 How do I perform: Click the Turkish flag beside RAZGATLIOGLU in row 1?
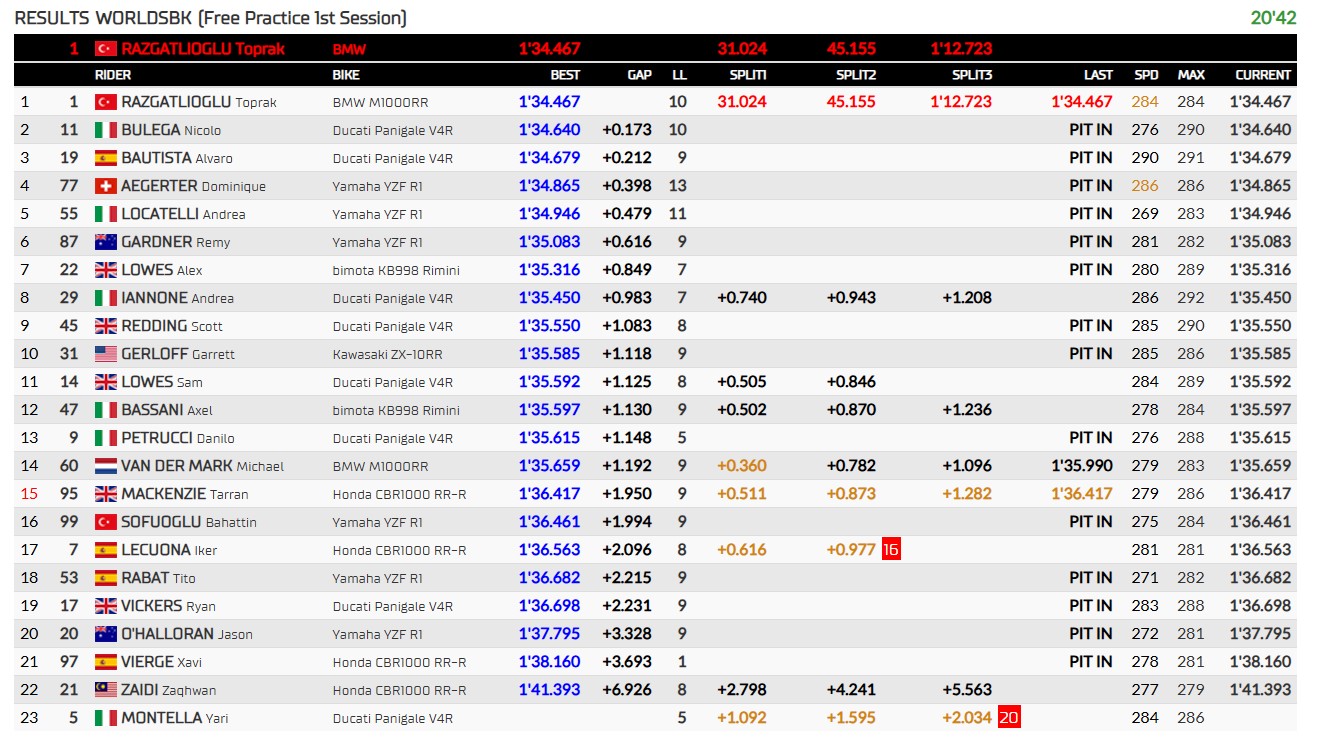[106, 102]
